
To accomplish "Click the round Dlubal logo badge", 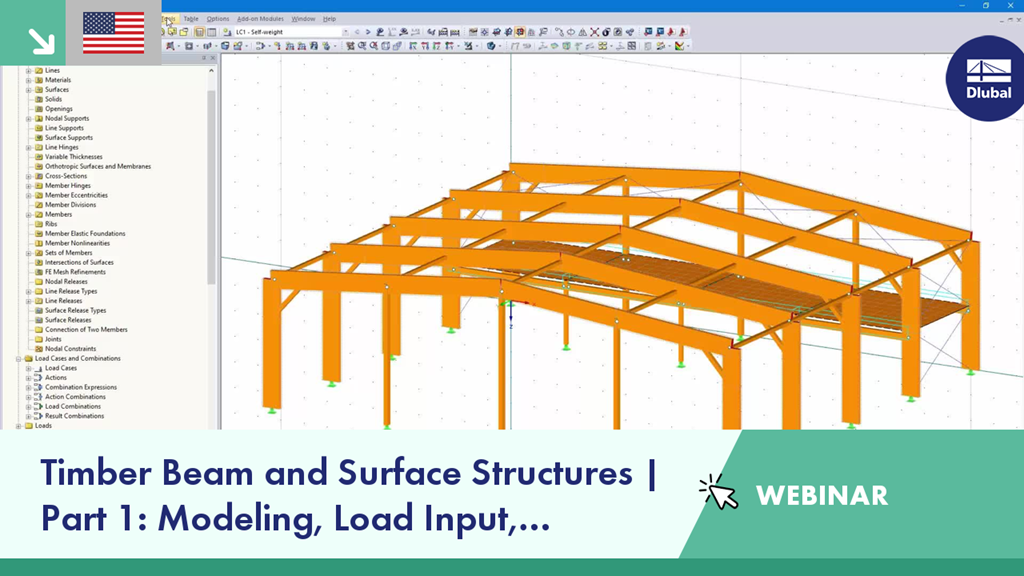I will [987, 79].
